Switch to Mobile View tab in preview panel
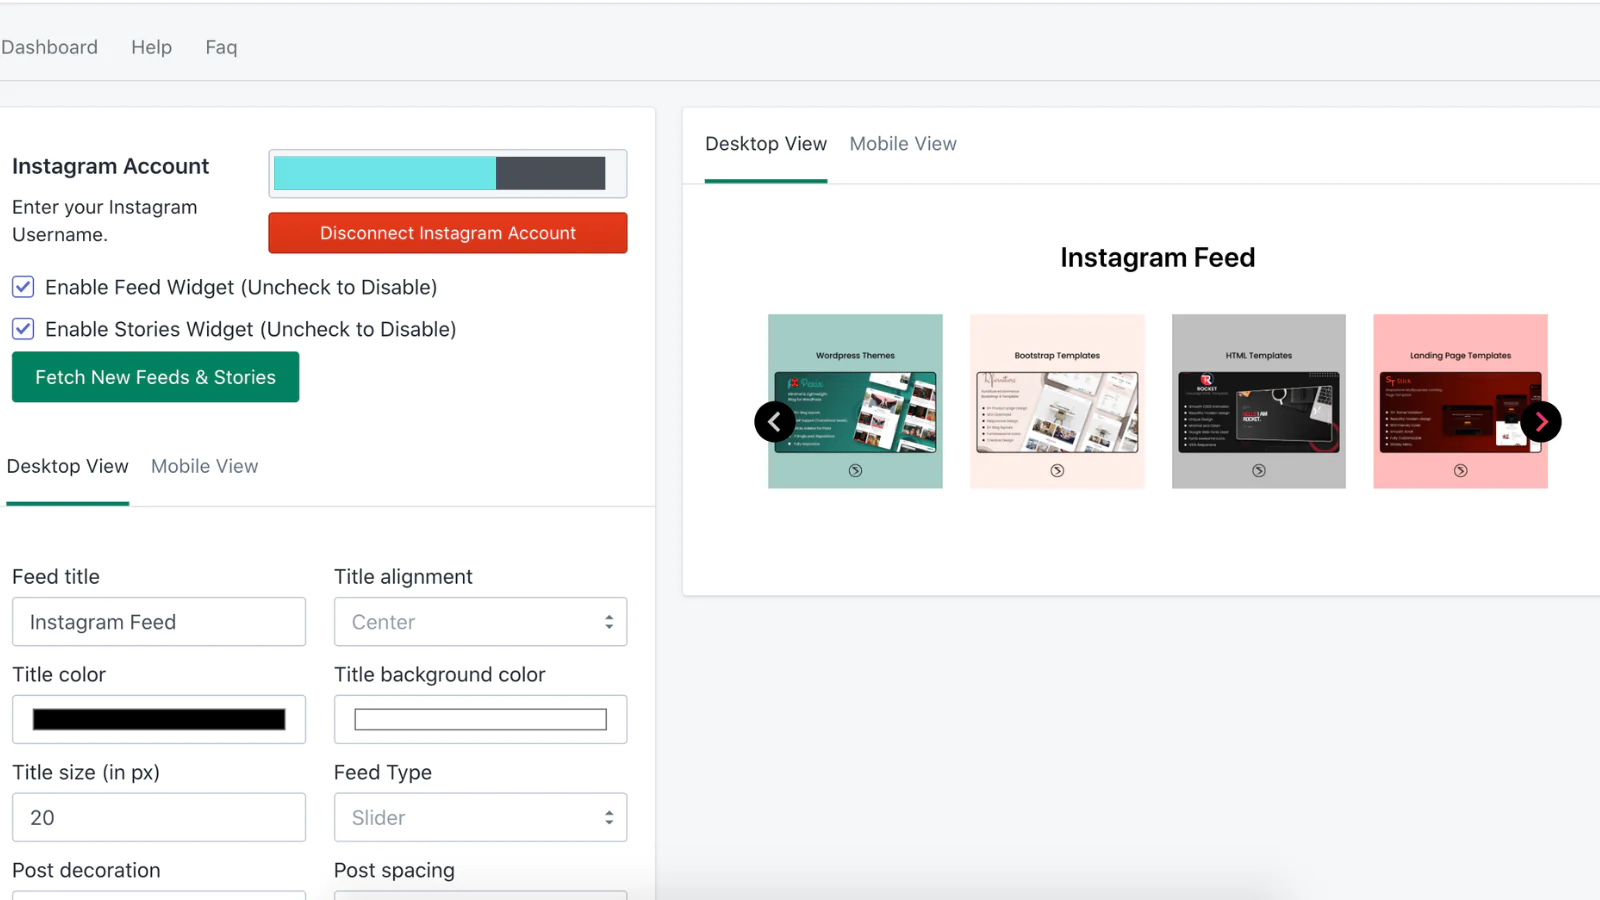 902,144
